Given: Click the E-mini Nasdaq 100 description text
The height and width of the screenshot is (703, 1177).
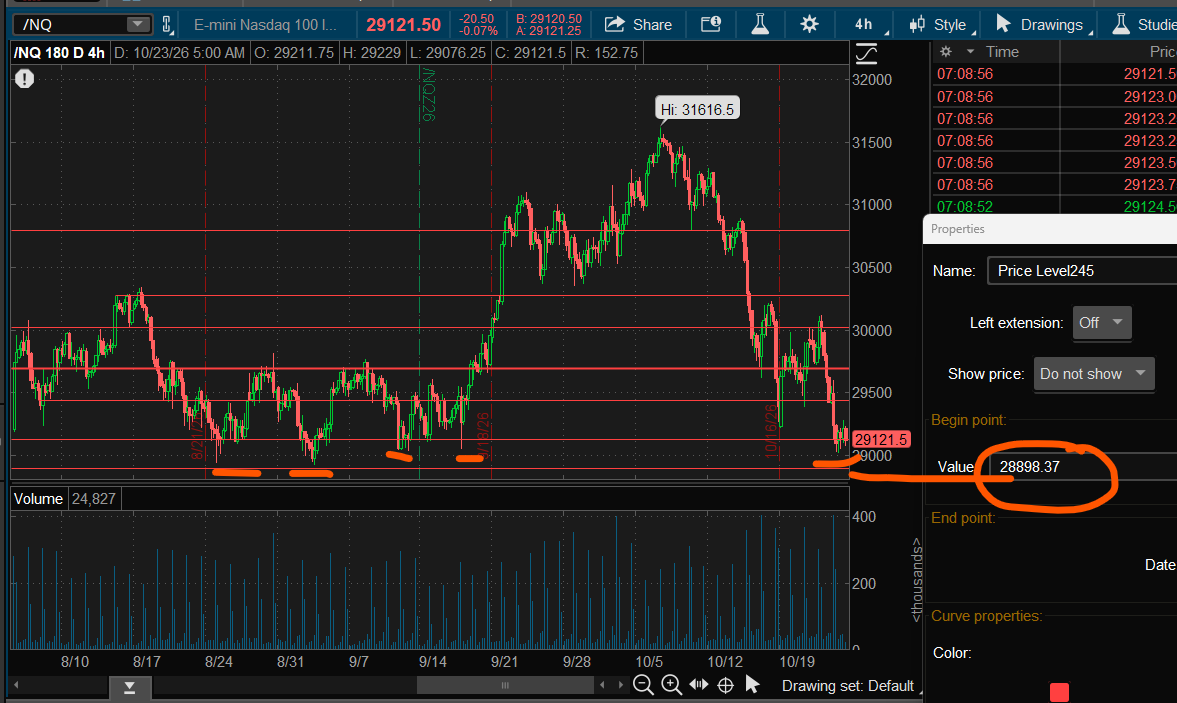Looking at the screenshot, I should point(265,25).
